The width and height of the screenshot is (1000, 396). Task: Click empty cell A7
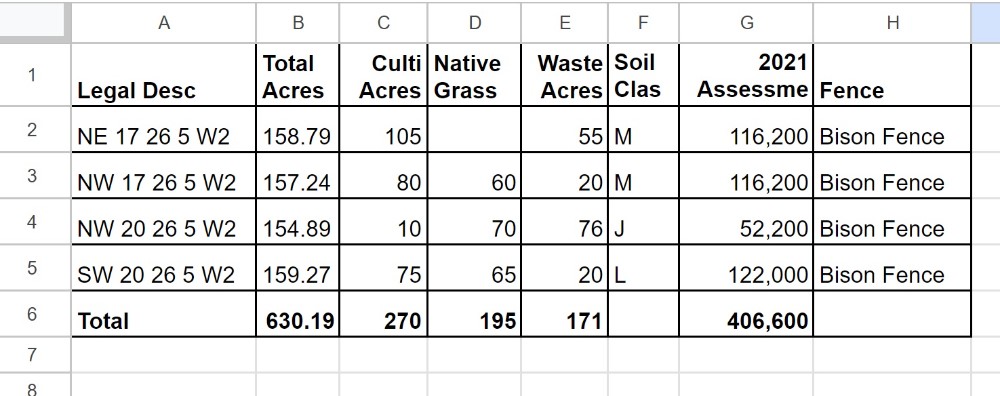click(163, 355)
